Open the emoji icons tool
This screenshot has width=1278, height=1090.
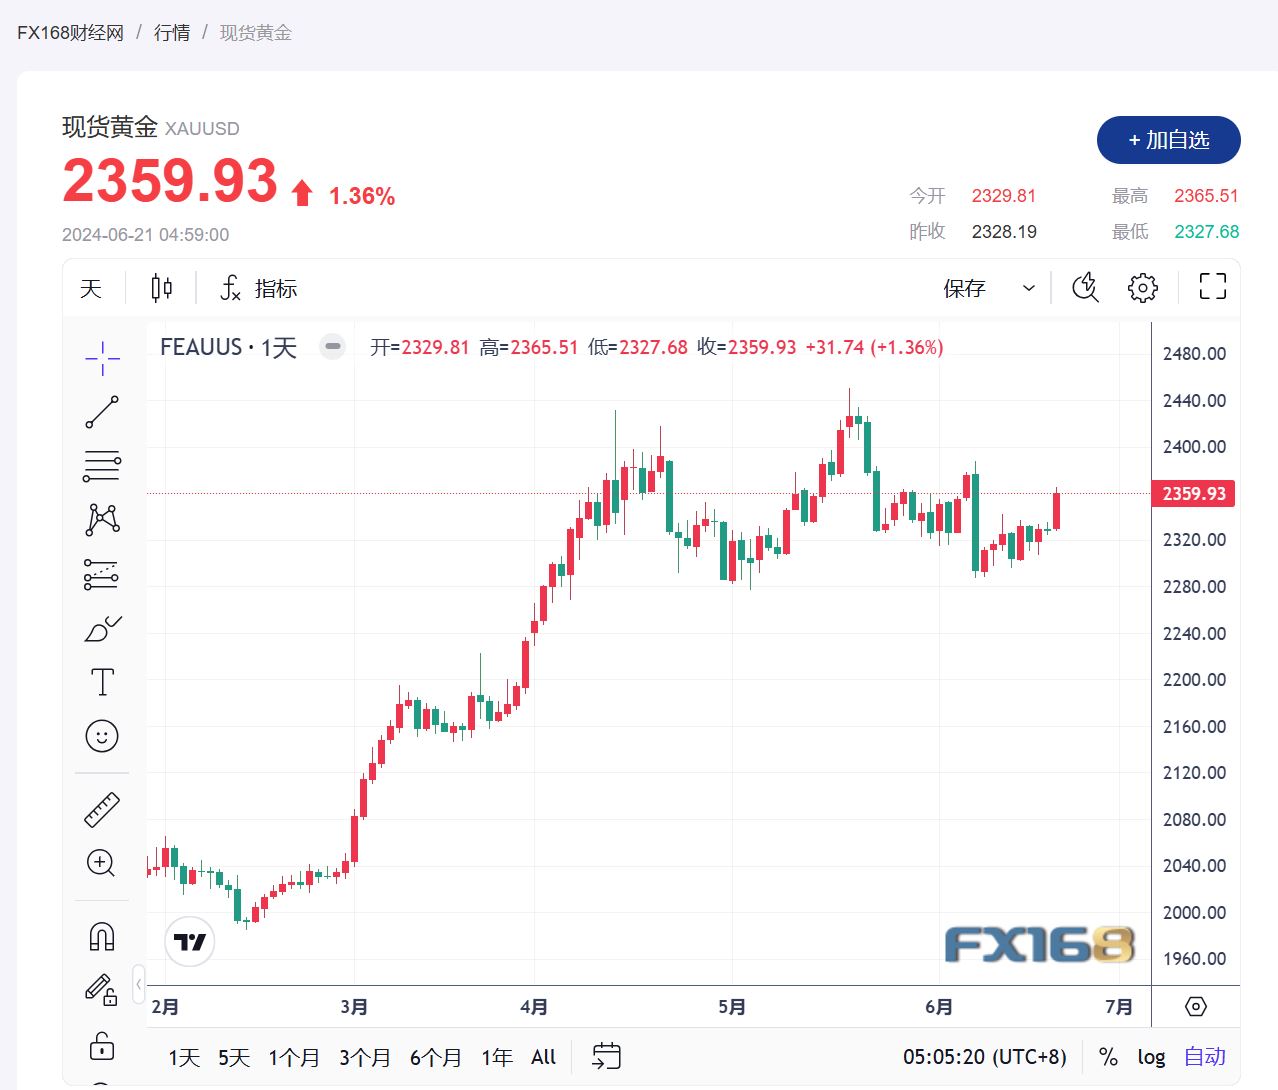click(102, 736)
